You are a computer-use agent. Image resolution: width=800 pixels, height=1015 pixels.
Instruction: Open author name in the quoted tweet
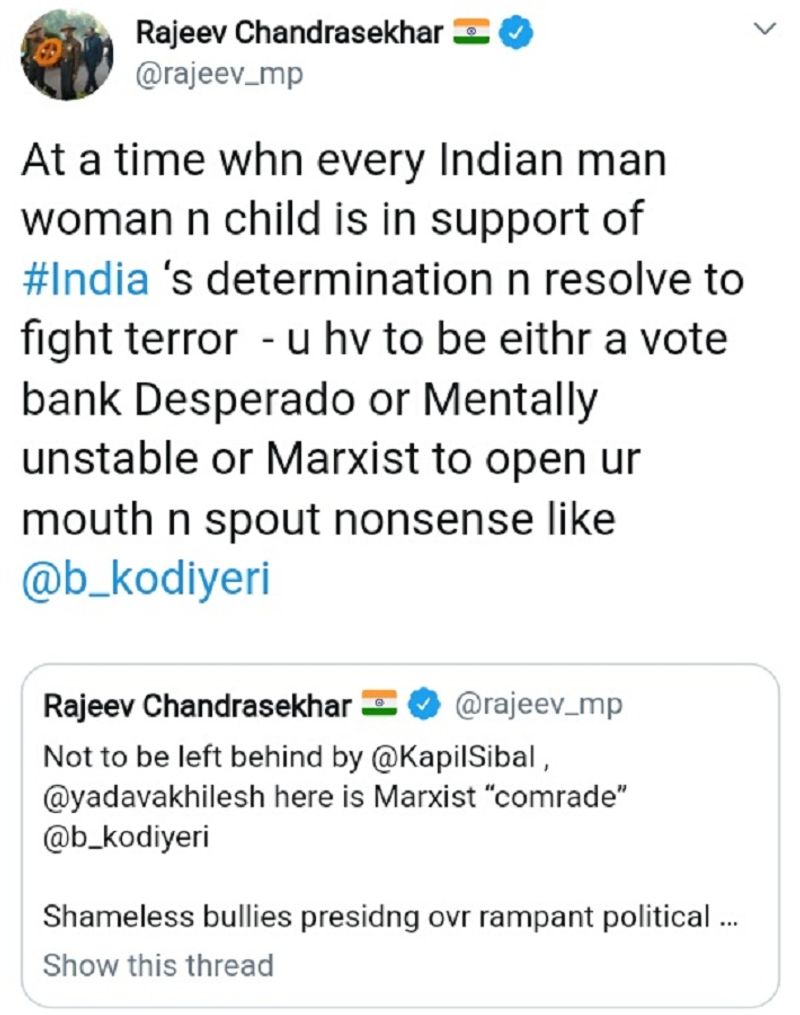click(x=196, y=706)
